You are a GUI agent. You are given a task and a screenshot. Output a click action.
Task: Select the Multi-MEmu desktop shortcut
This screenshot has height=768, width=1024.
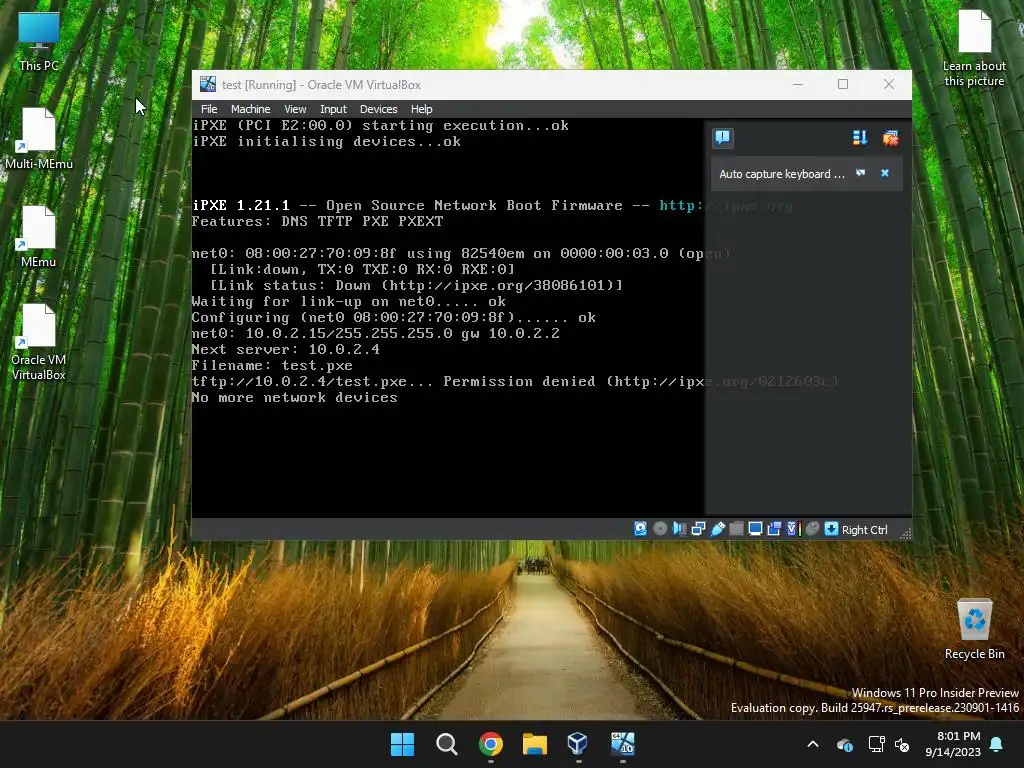[x=39, y=138]
